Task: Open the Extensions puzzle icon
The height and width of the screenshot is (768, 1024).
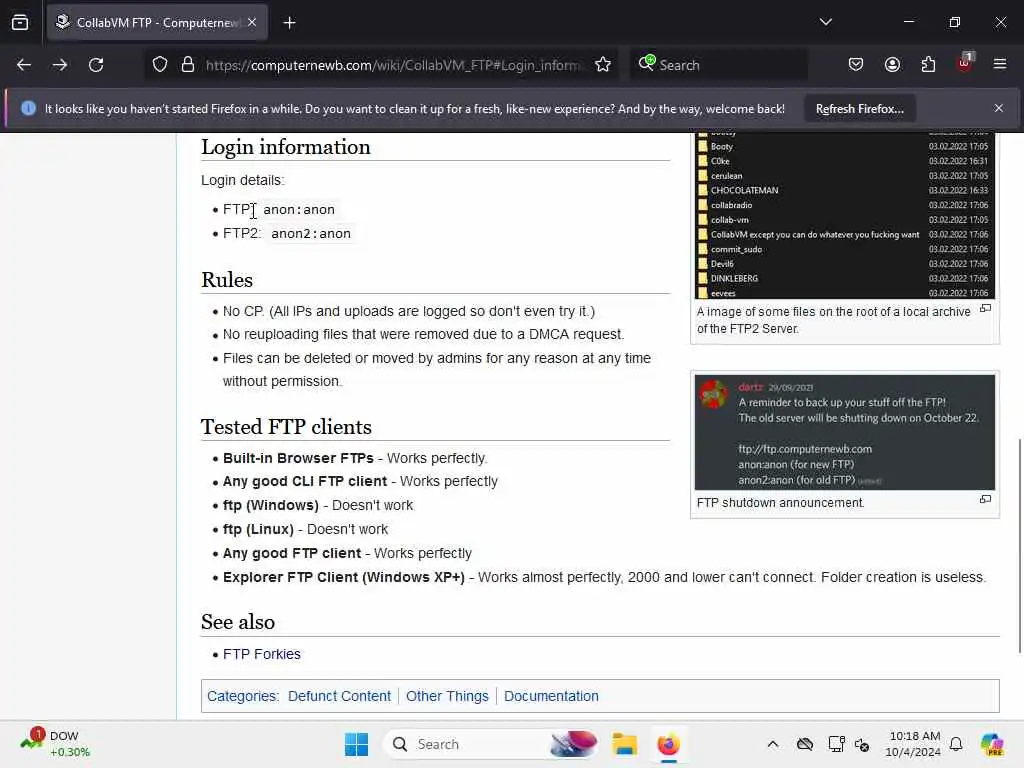Action: (x=928, y=65)
